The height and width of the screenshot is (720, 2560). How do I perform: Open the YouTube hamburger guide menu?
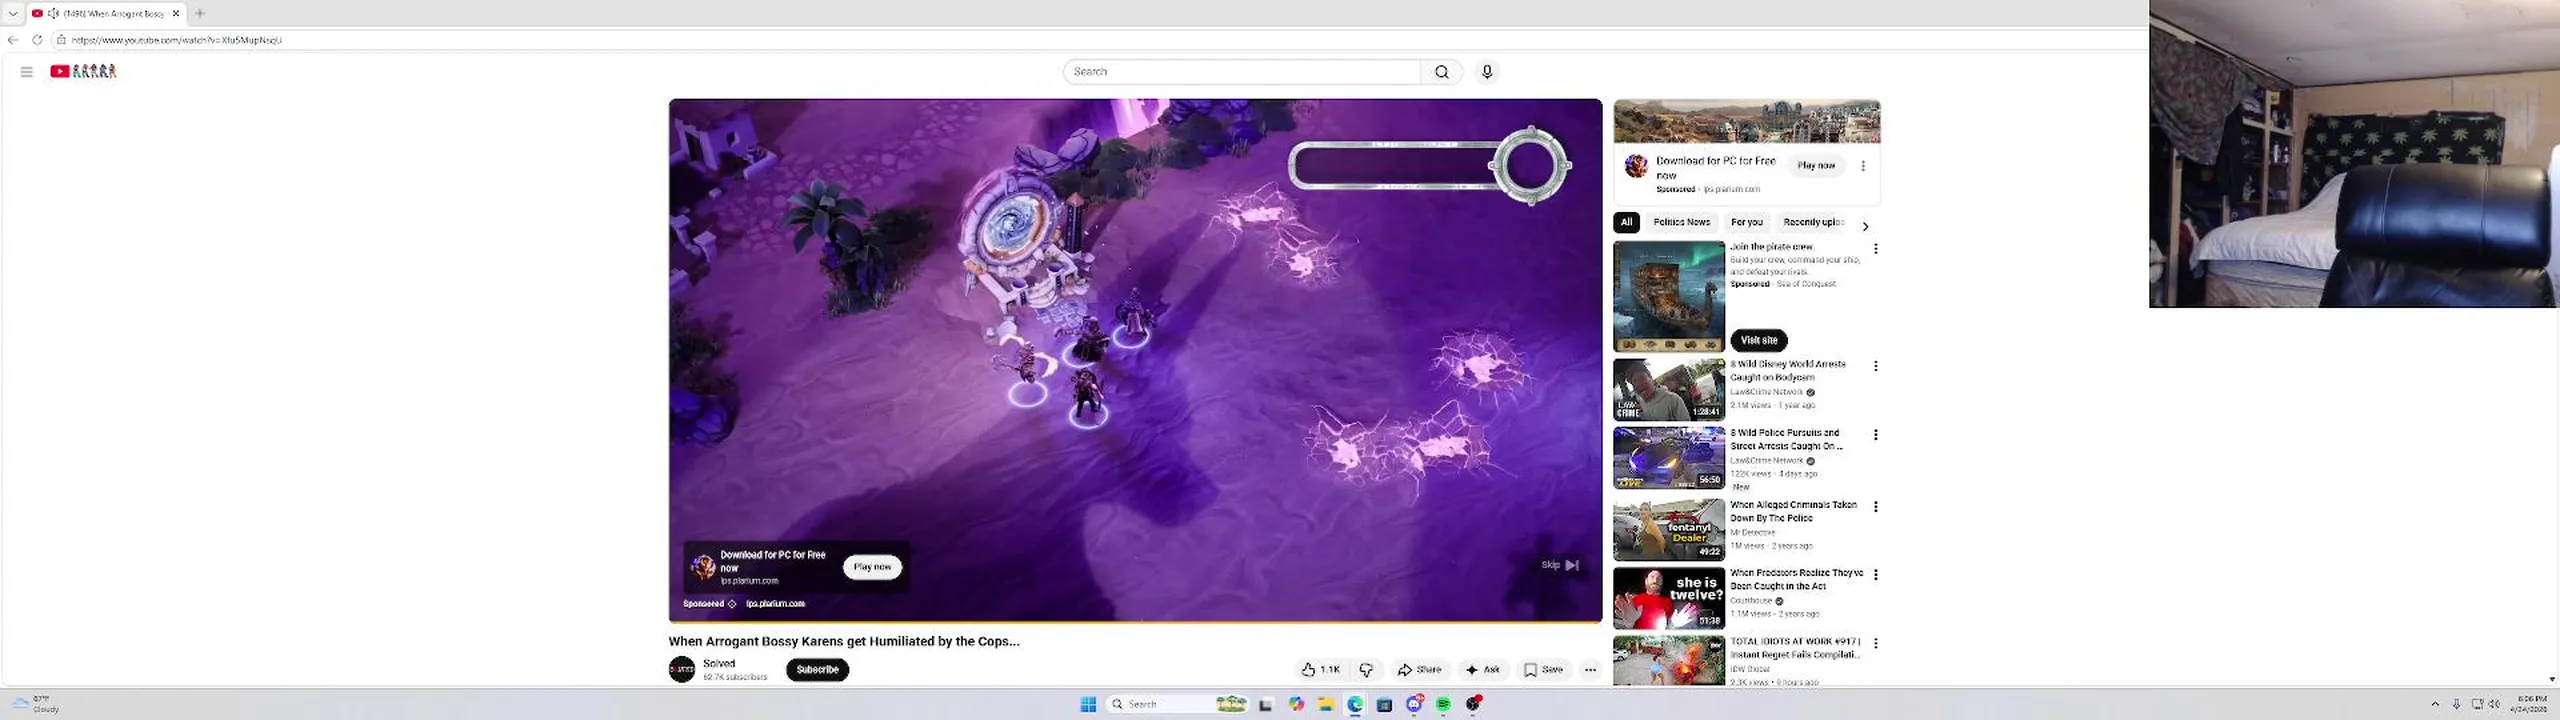click(27, 72)
